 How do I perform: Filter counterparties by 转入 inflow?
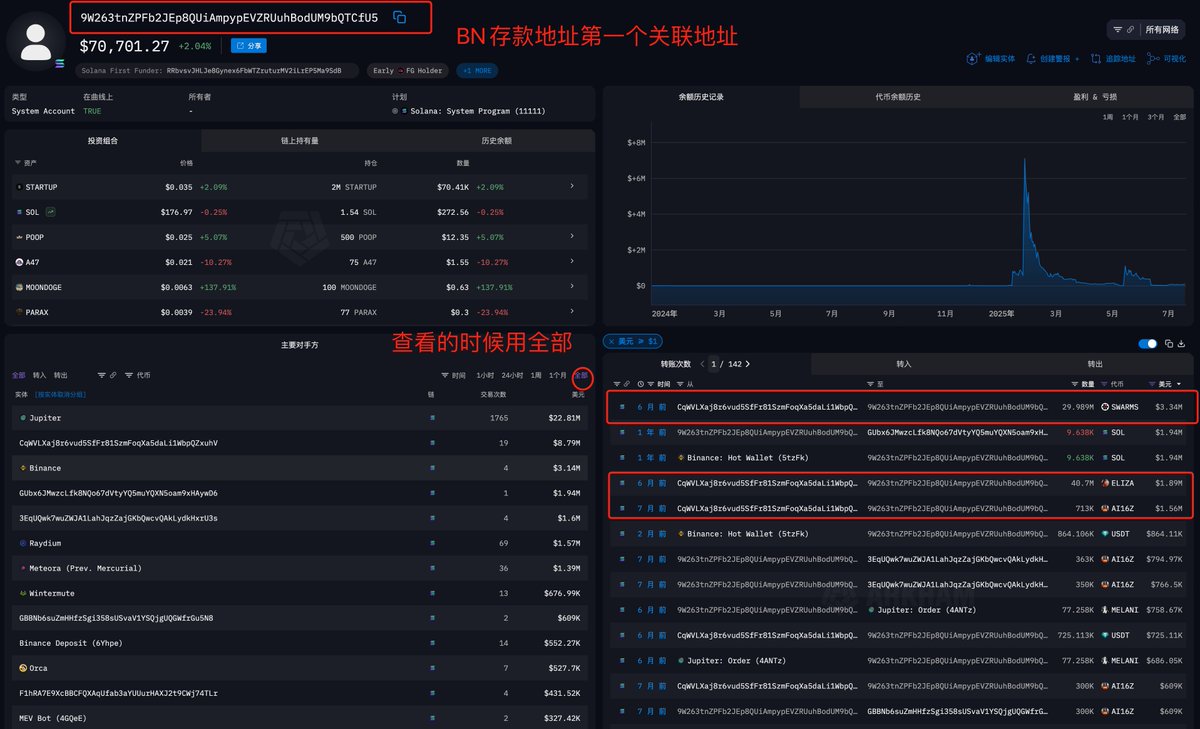pyautogui.click(x=39, y=375)
